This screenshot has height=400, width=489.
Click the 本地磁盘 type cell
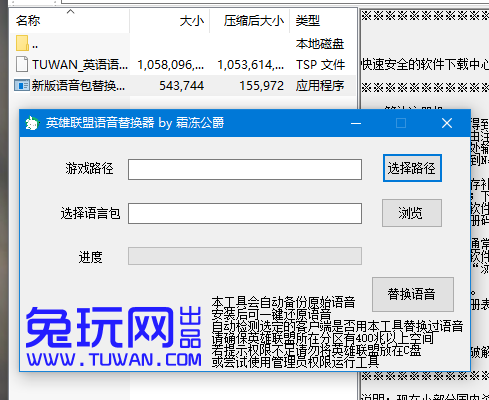pos(320,44)
